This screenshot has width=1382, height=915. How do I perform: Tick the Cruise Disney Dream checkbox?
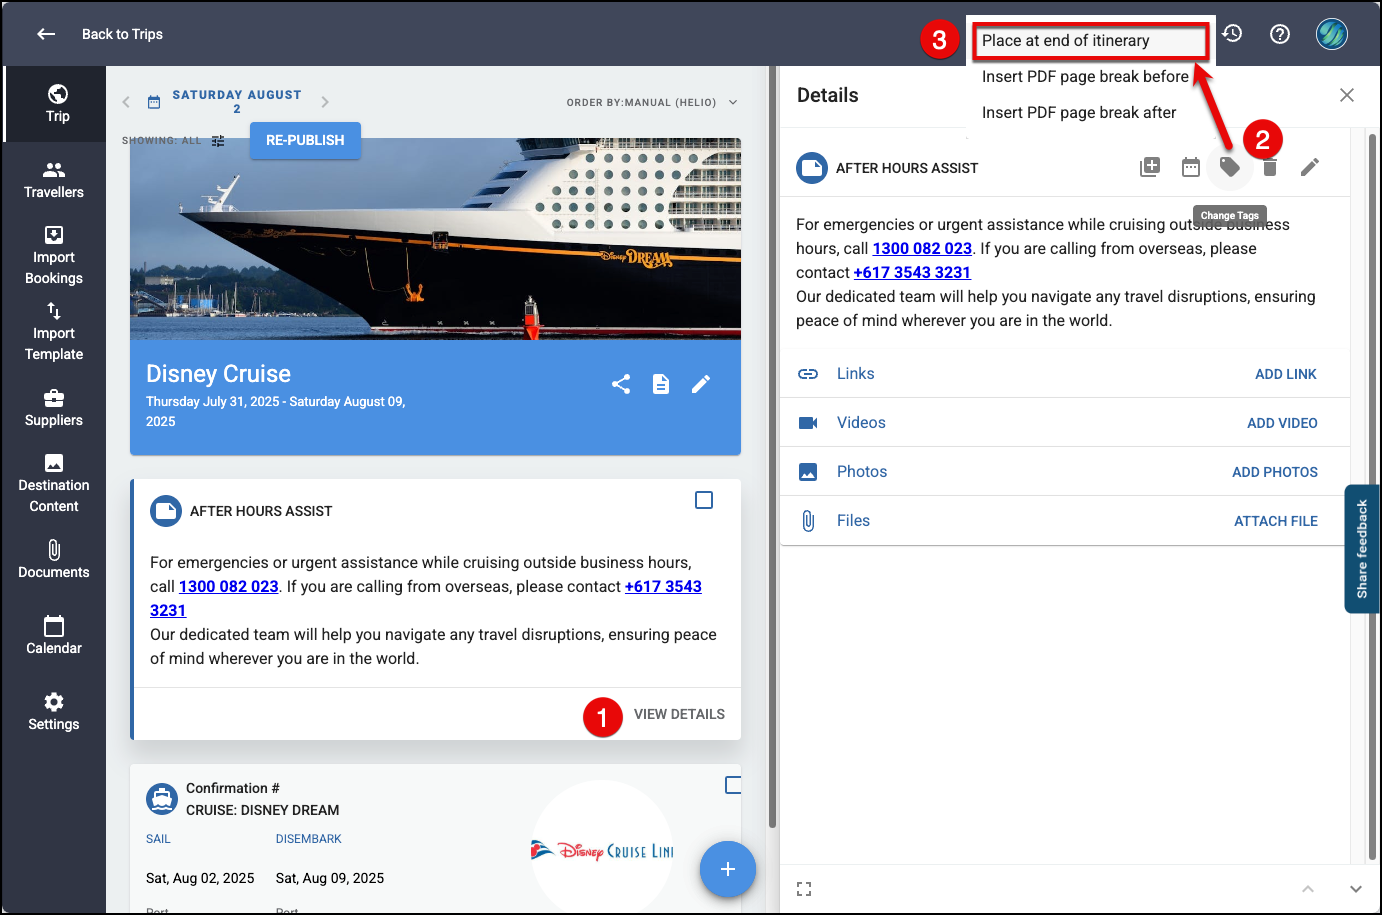[x=733, y=785]
